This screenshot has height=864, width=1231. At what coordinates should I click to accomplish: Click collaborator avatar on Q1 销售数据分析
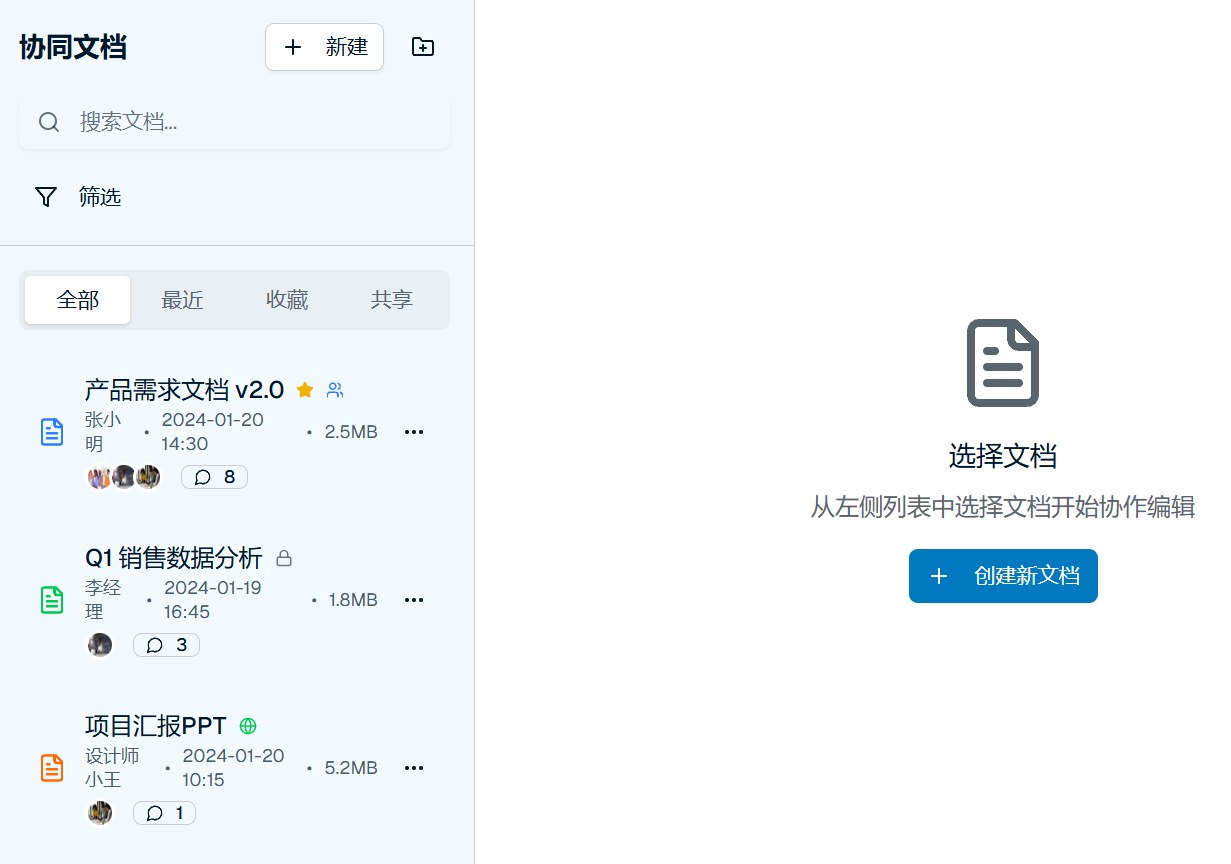tap(100, 645)
